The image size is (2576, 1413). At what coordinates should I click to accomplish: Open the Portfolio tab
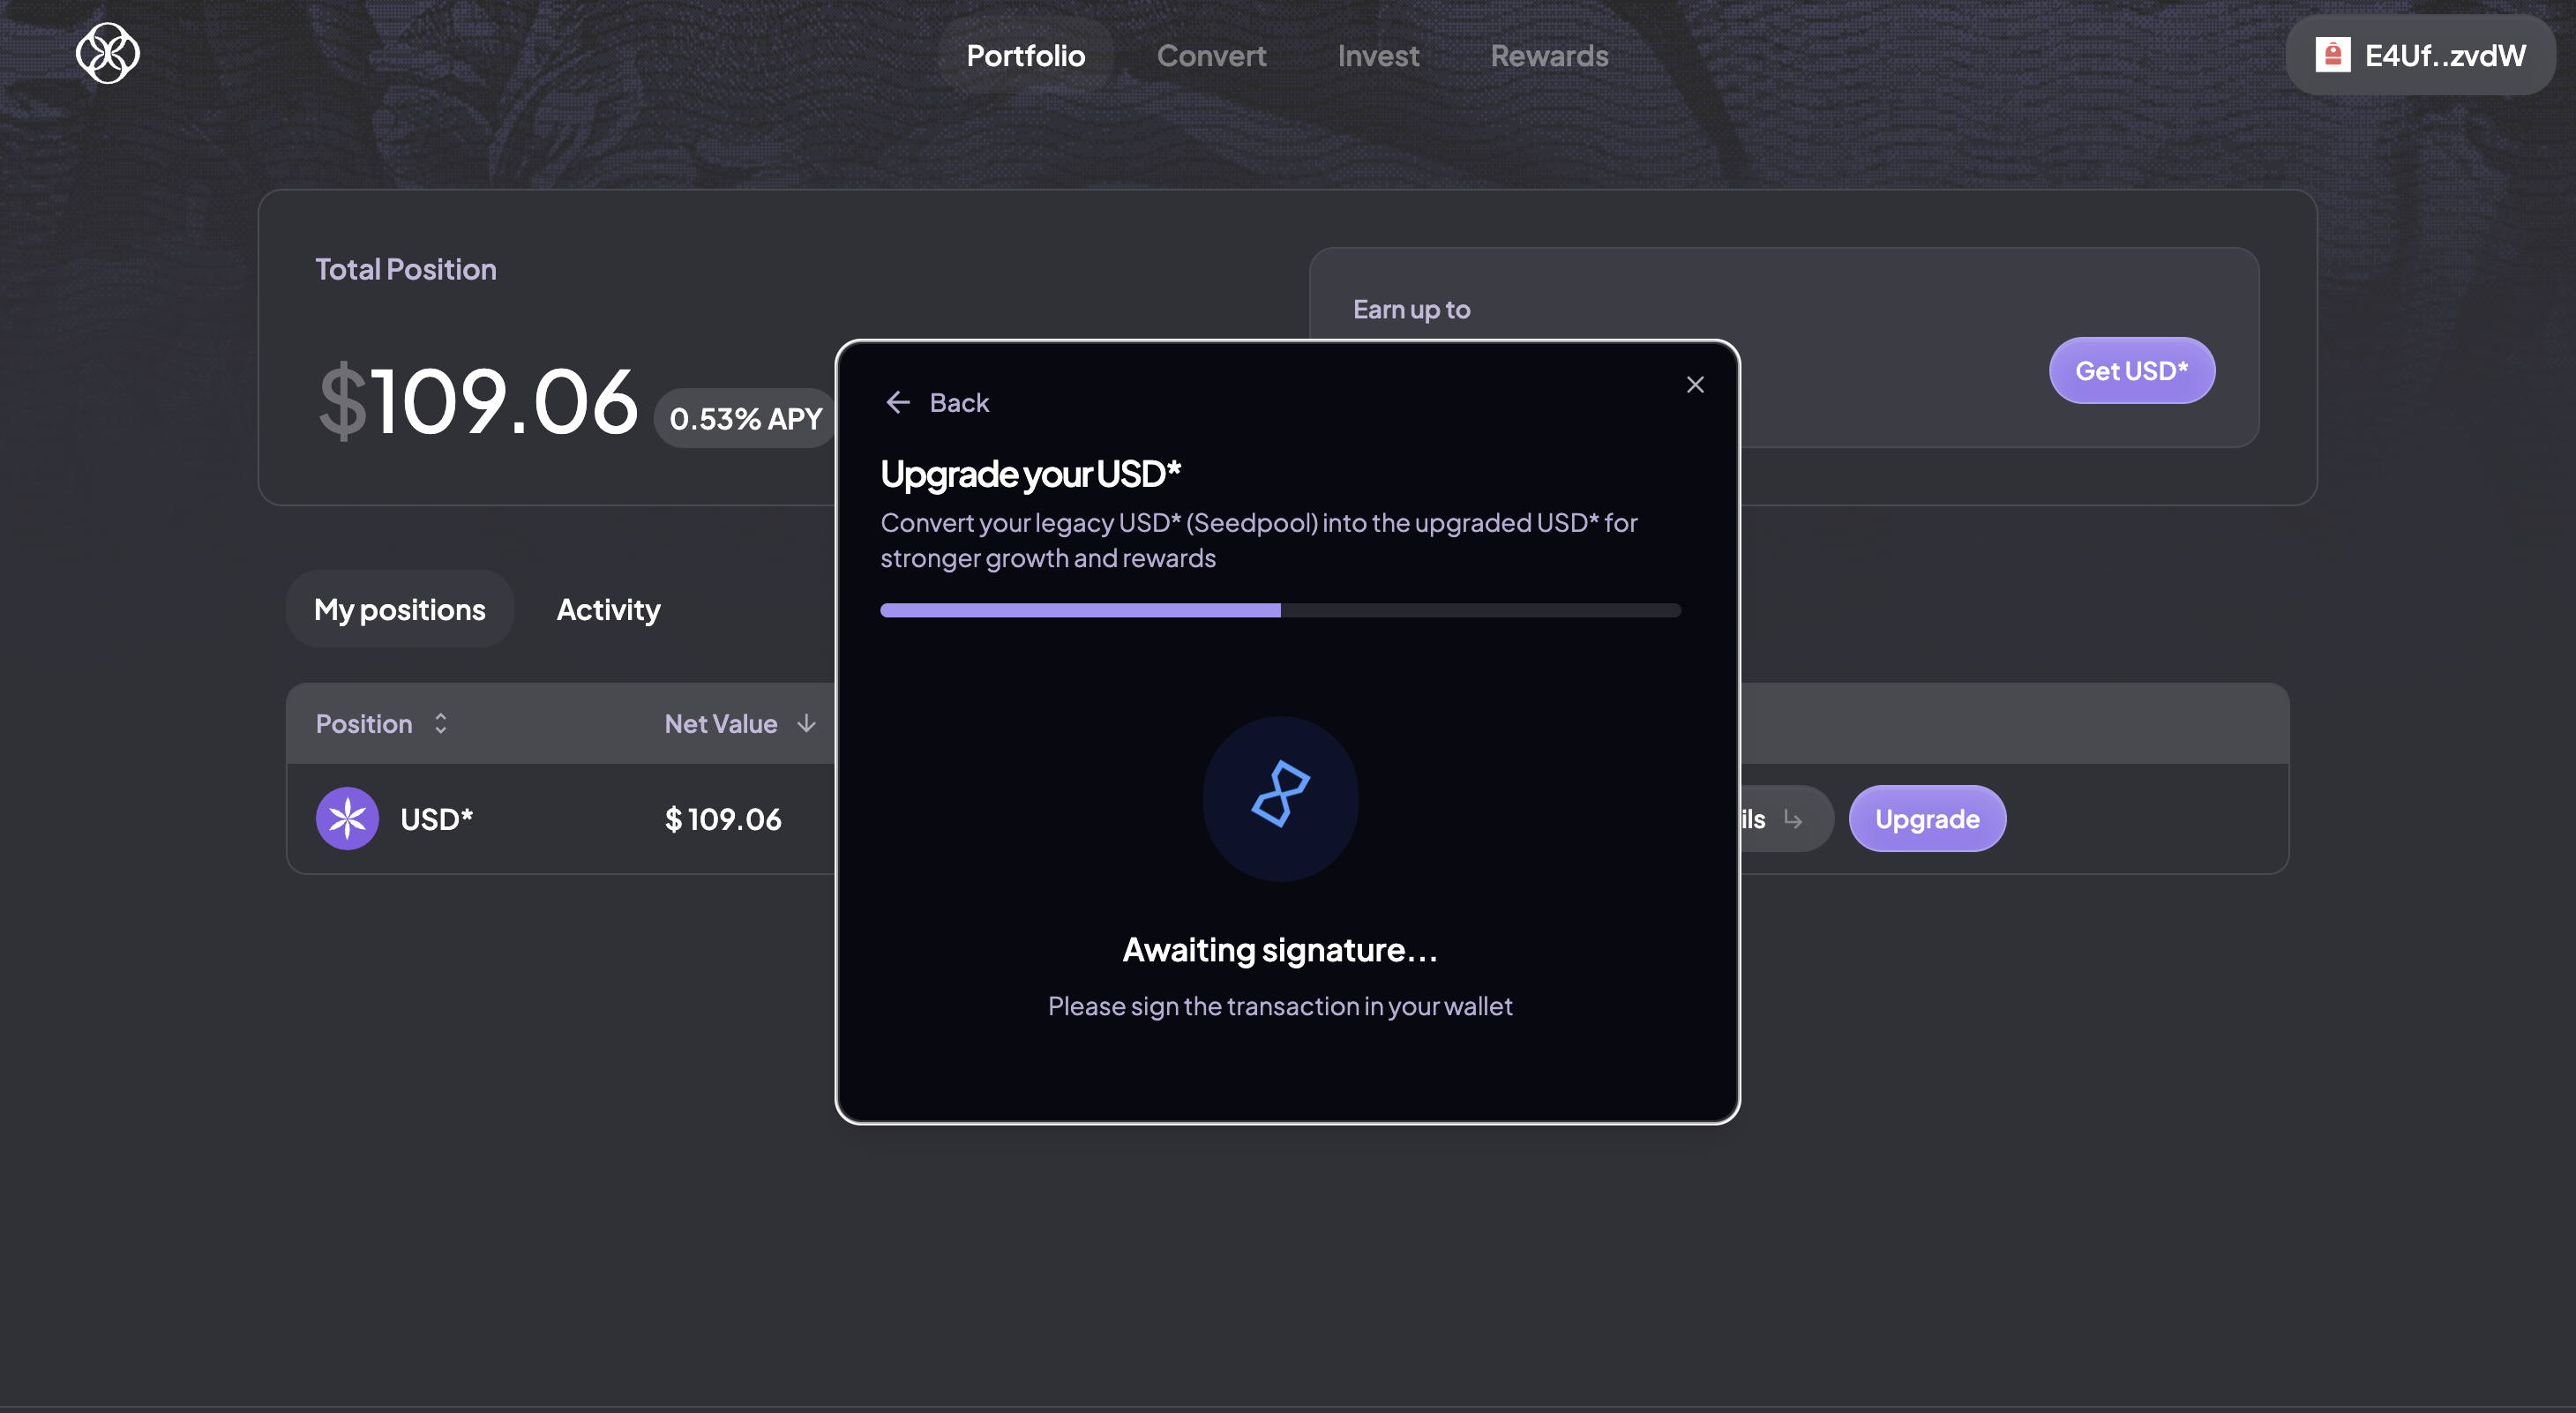click(1025, 55)
